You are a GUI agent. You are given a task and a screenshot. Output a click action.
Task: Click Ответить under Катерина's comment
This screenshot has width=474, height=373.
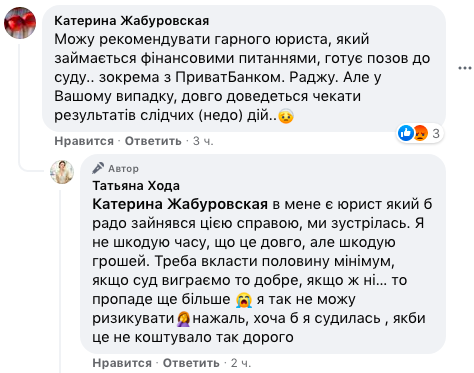(x=153, y=141)
